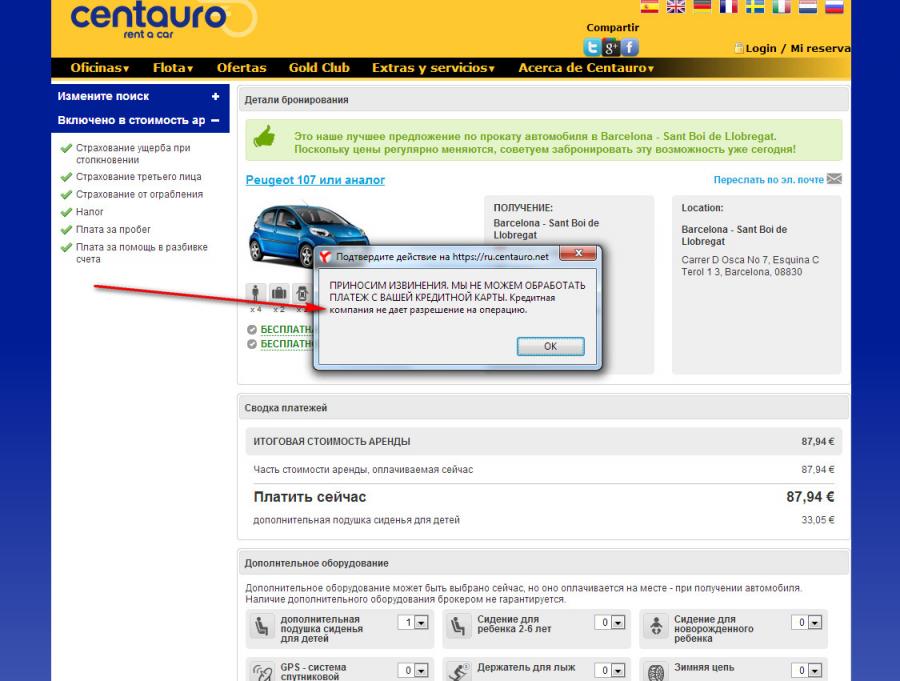Select the Dutch flag language option
Image resolution: width=900 pixels, height=681 pixels.
coord(808,6)
